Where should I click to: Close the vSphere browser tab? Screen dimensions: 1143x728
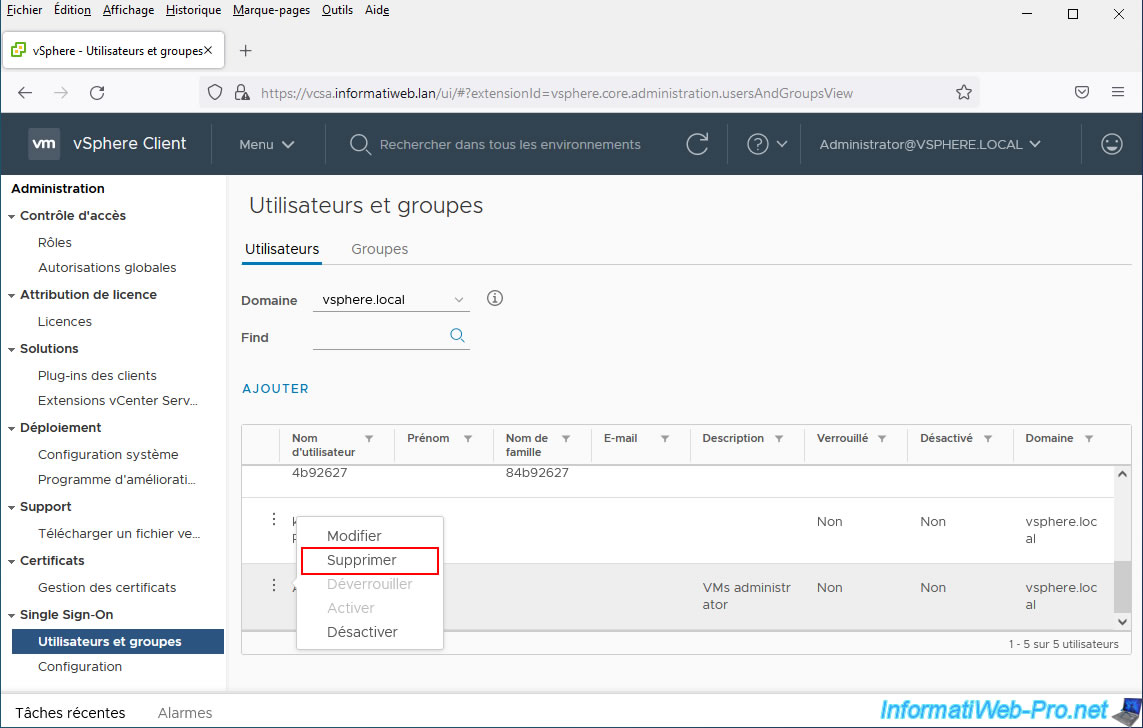208,50
